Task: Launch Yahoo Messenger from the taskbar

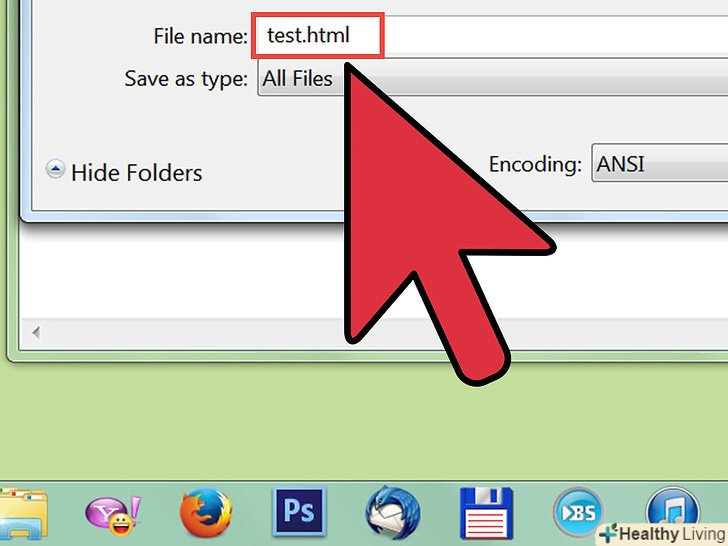Action: [x=113, y=515]
